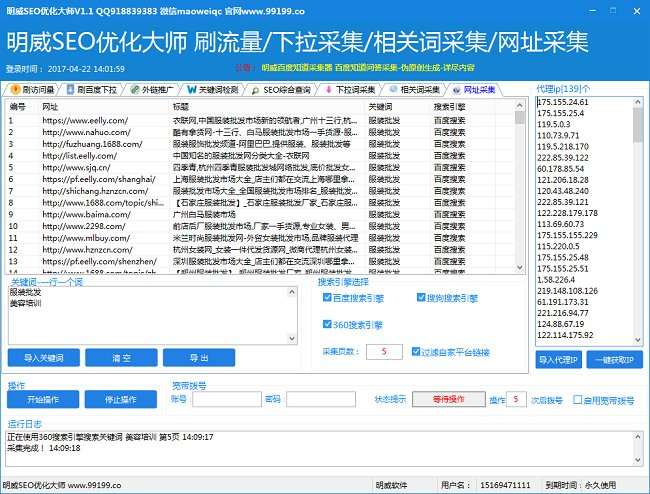Viewport: 650px width, 494px height.
Task: Click the 外链推广 link icon
Action: [x=135, y=90]
